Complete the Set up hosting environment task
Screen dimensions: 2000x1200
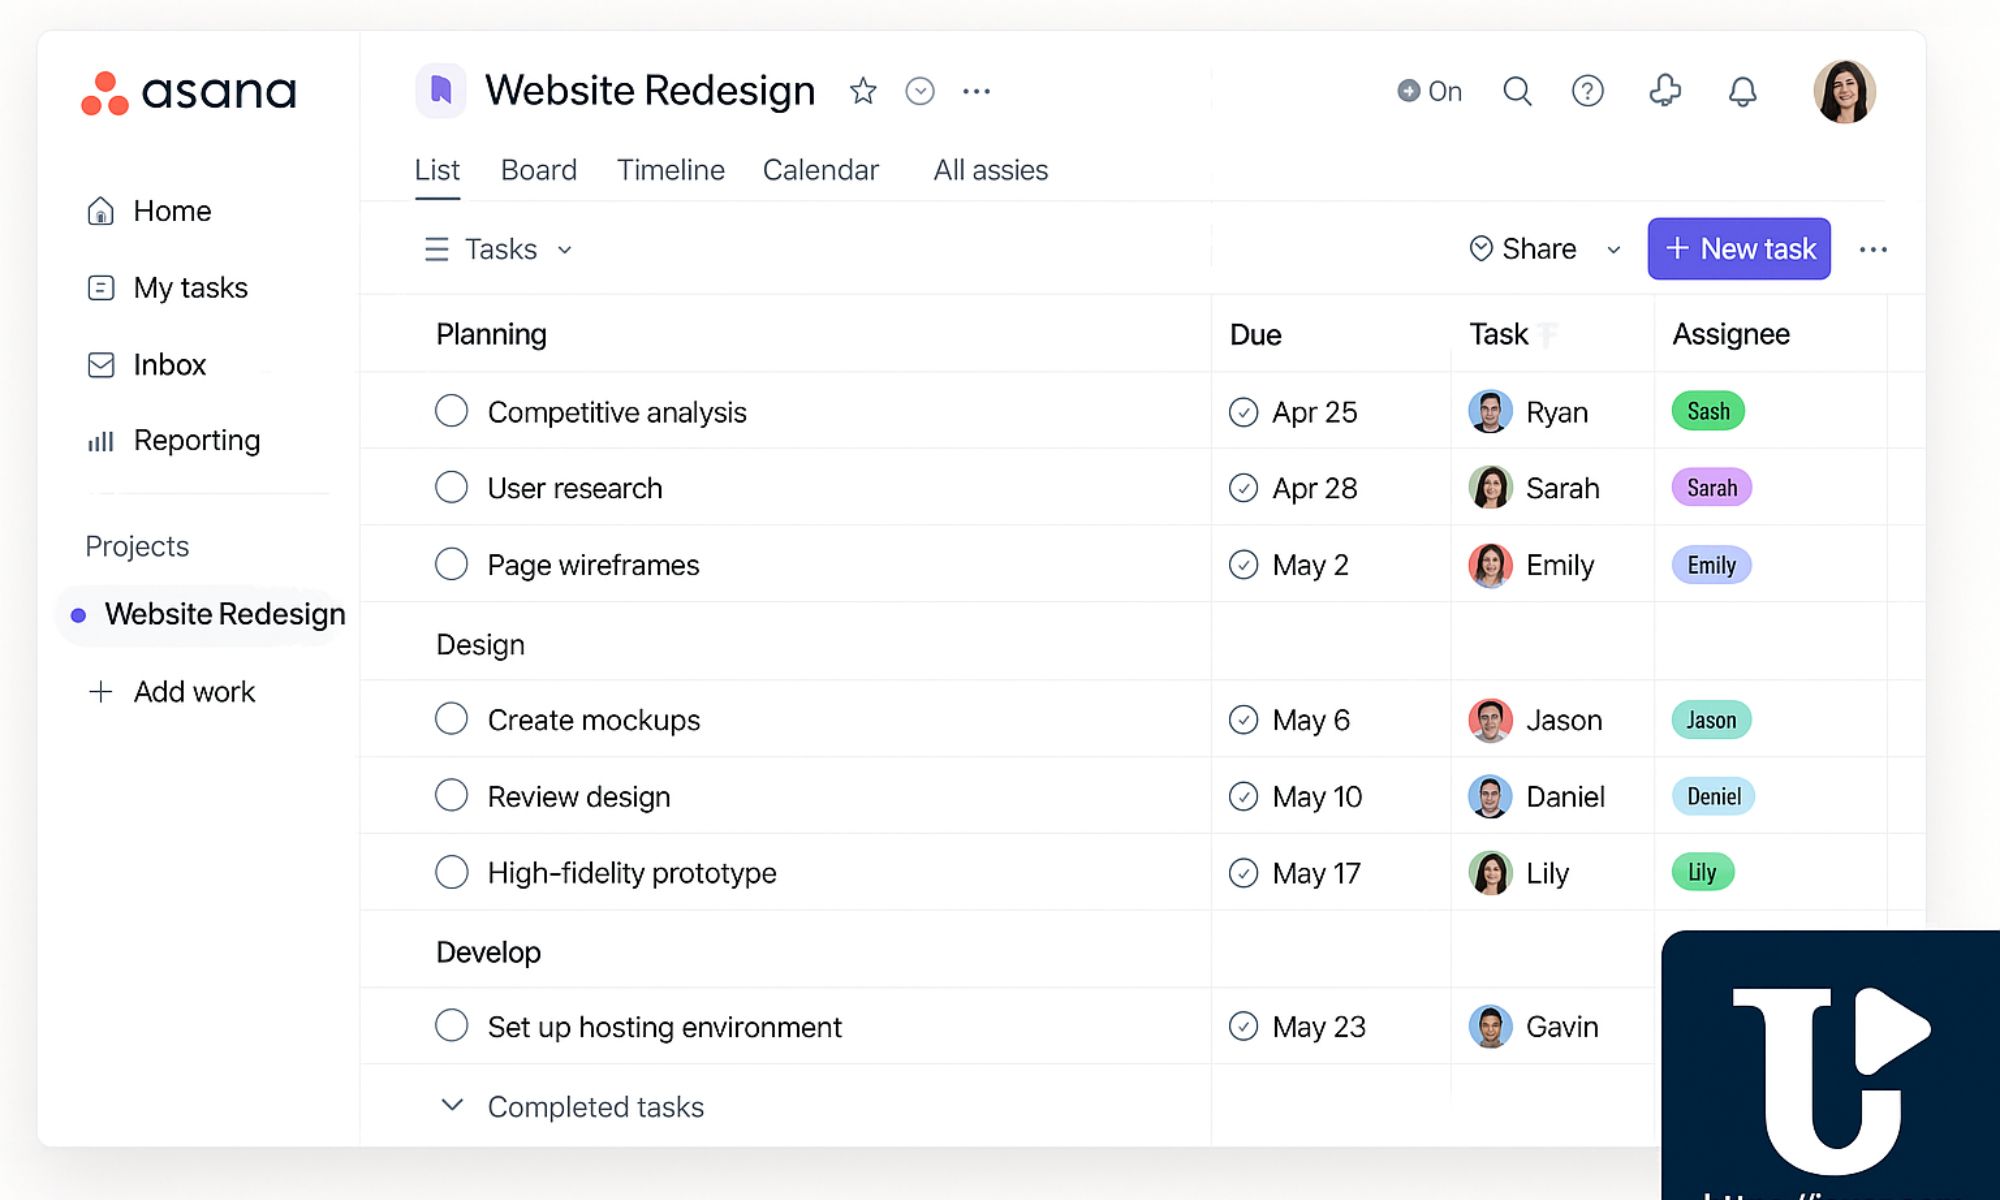pos(451,1026)
